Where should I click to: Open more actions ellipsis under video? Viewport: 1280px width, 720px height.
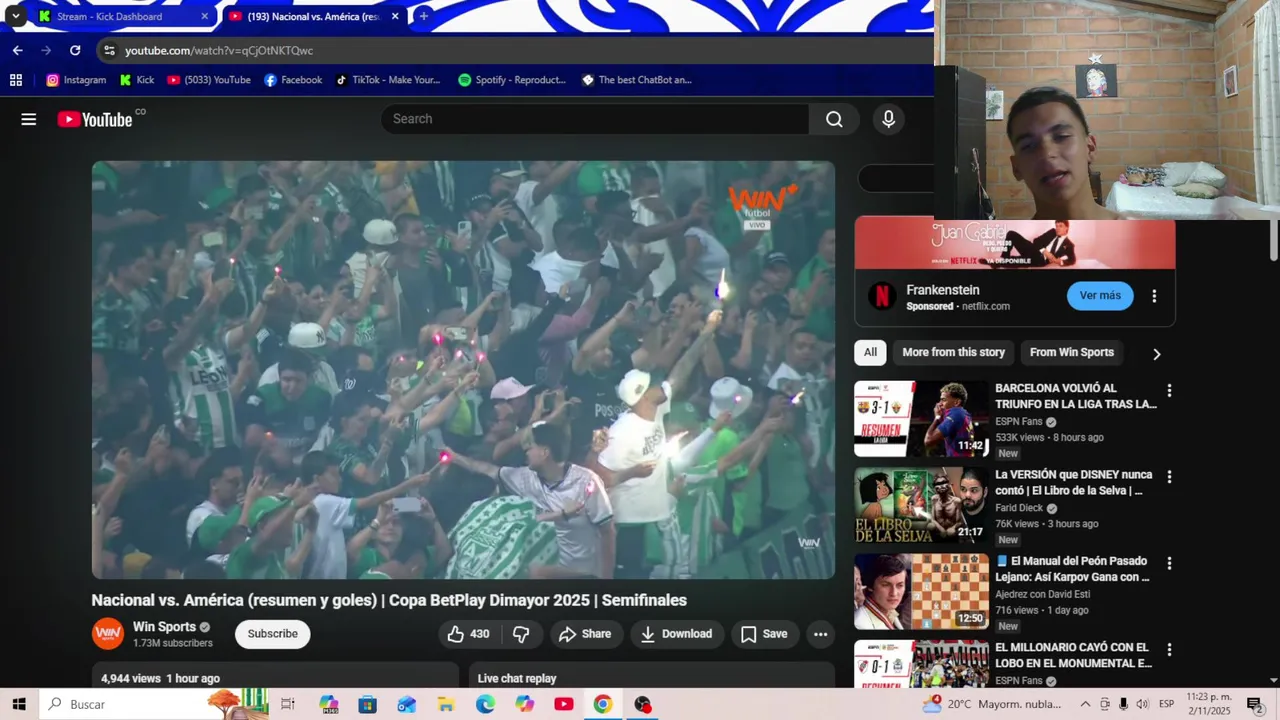pos(820,634)
